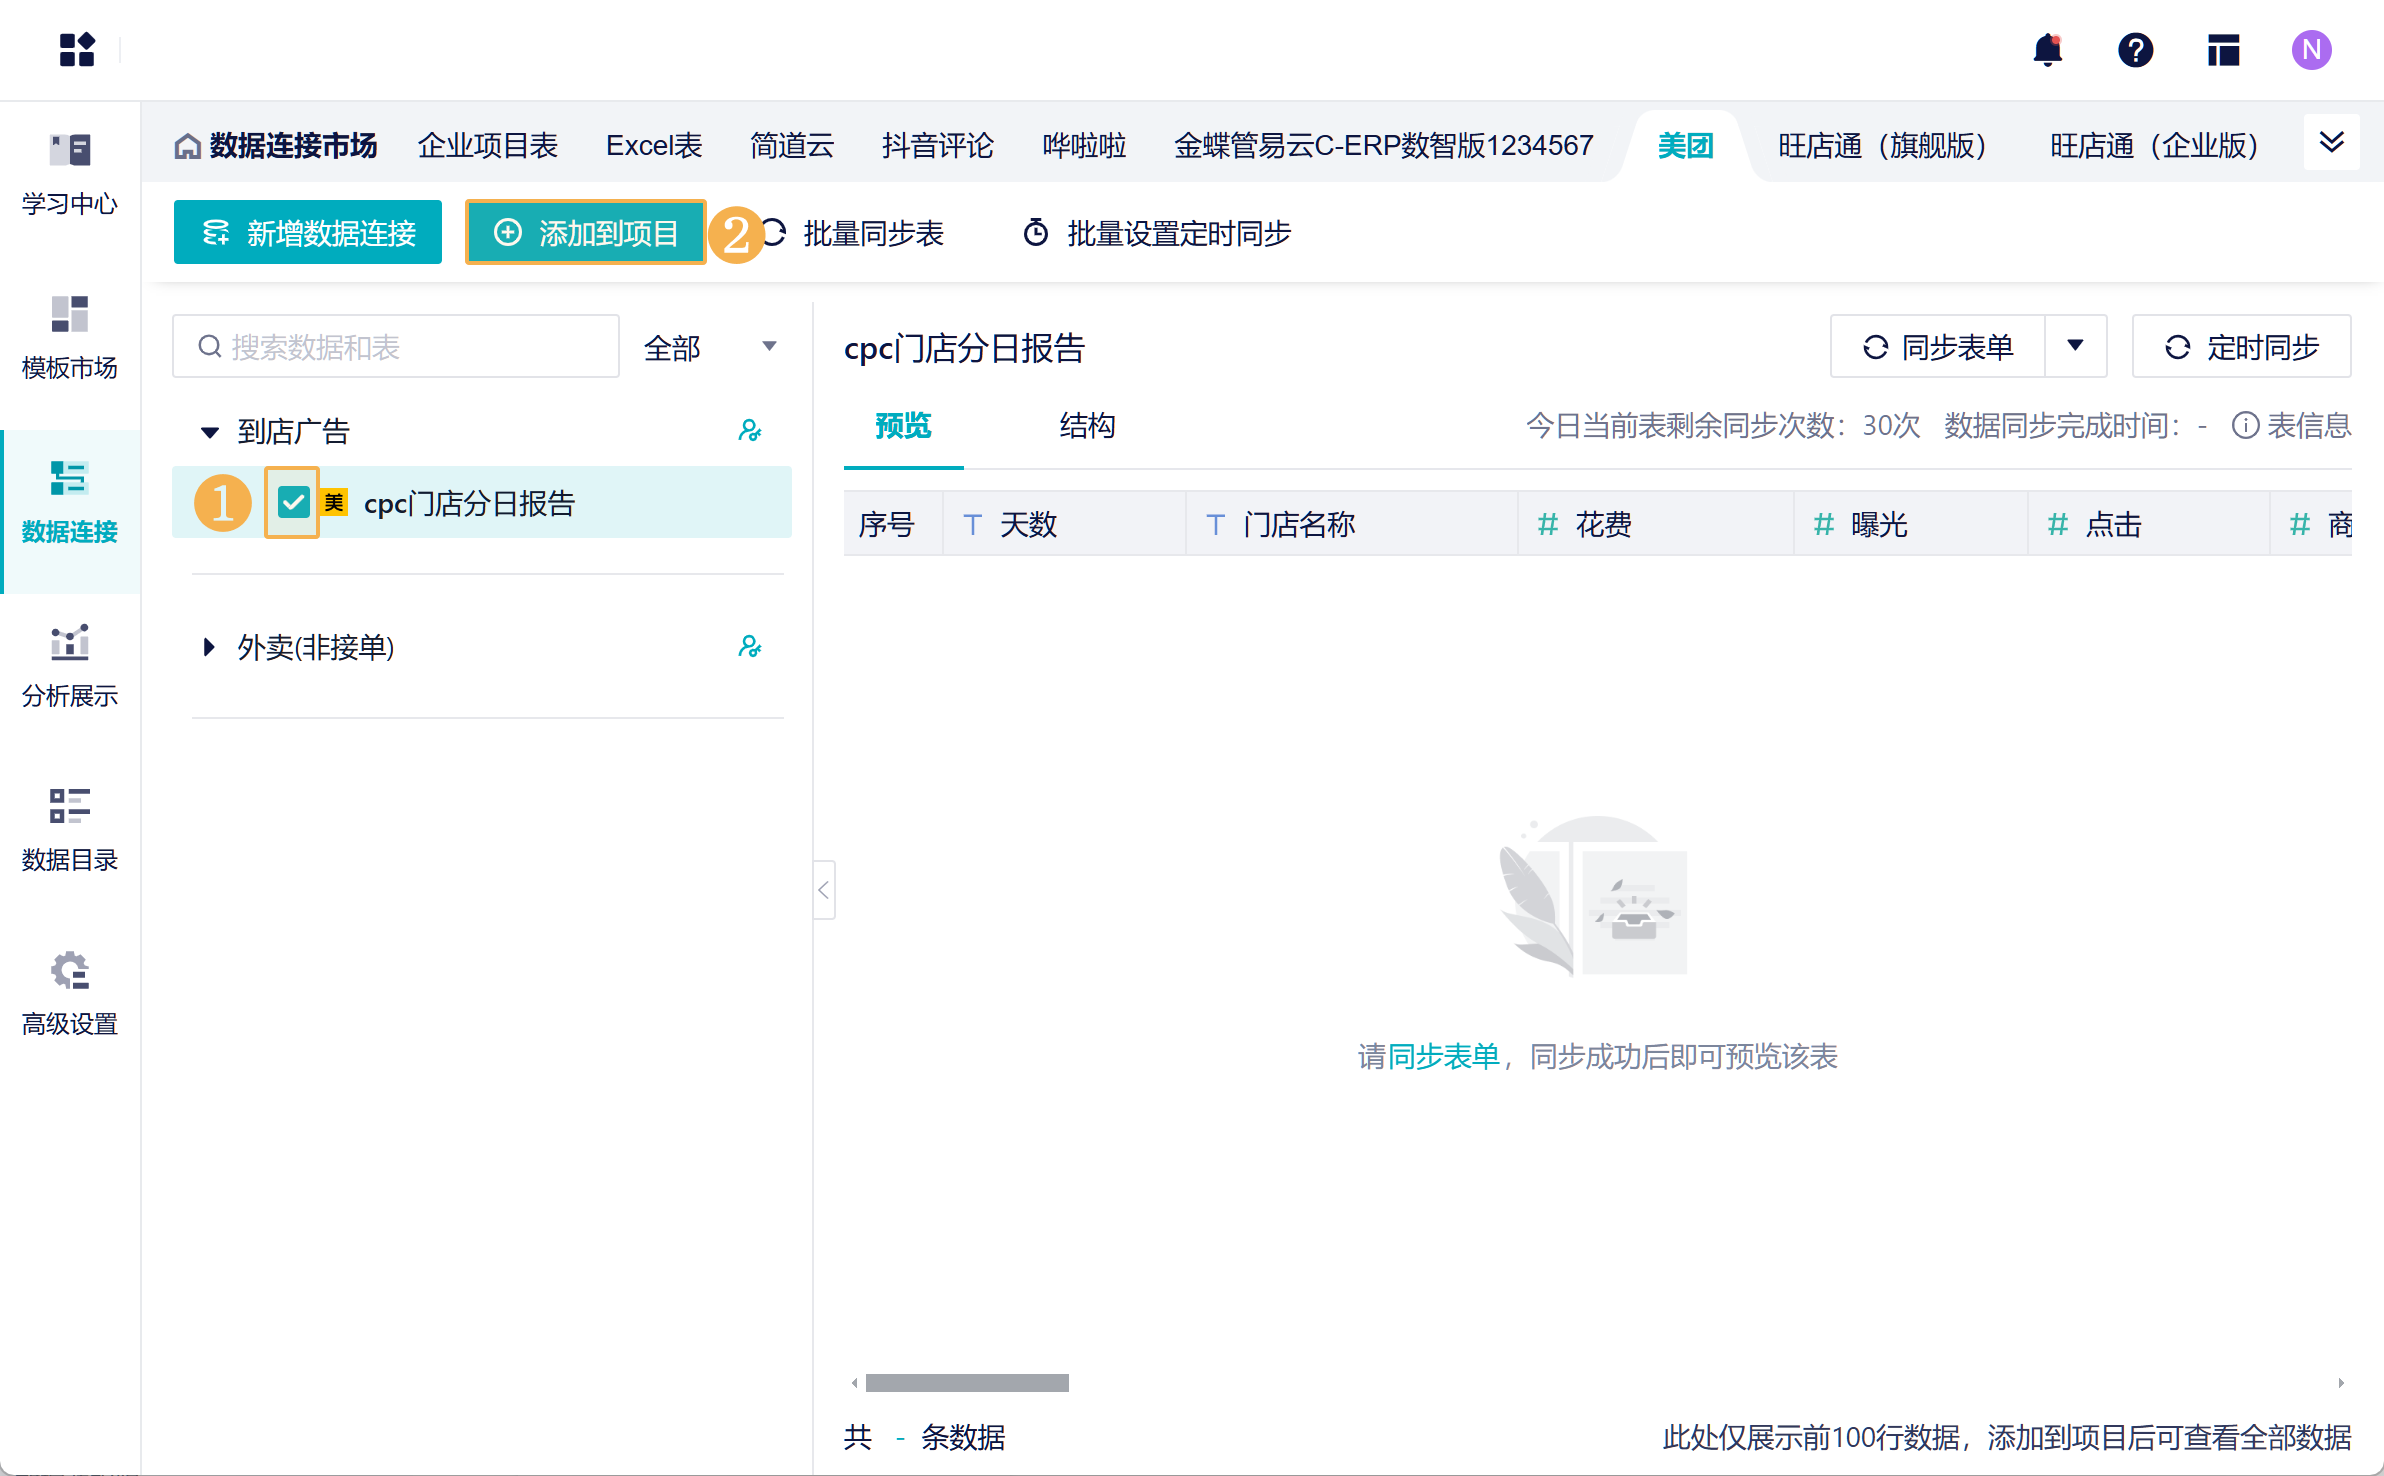Click 批量同步表 in the toolbar
This screenshot has width=2384, height=1476.
click(x=856, y=233)
